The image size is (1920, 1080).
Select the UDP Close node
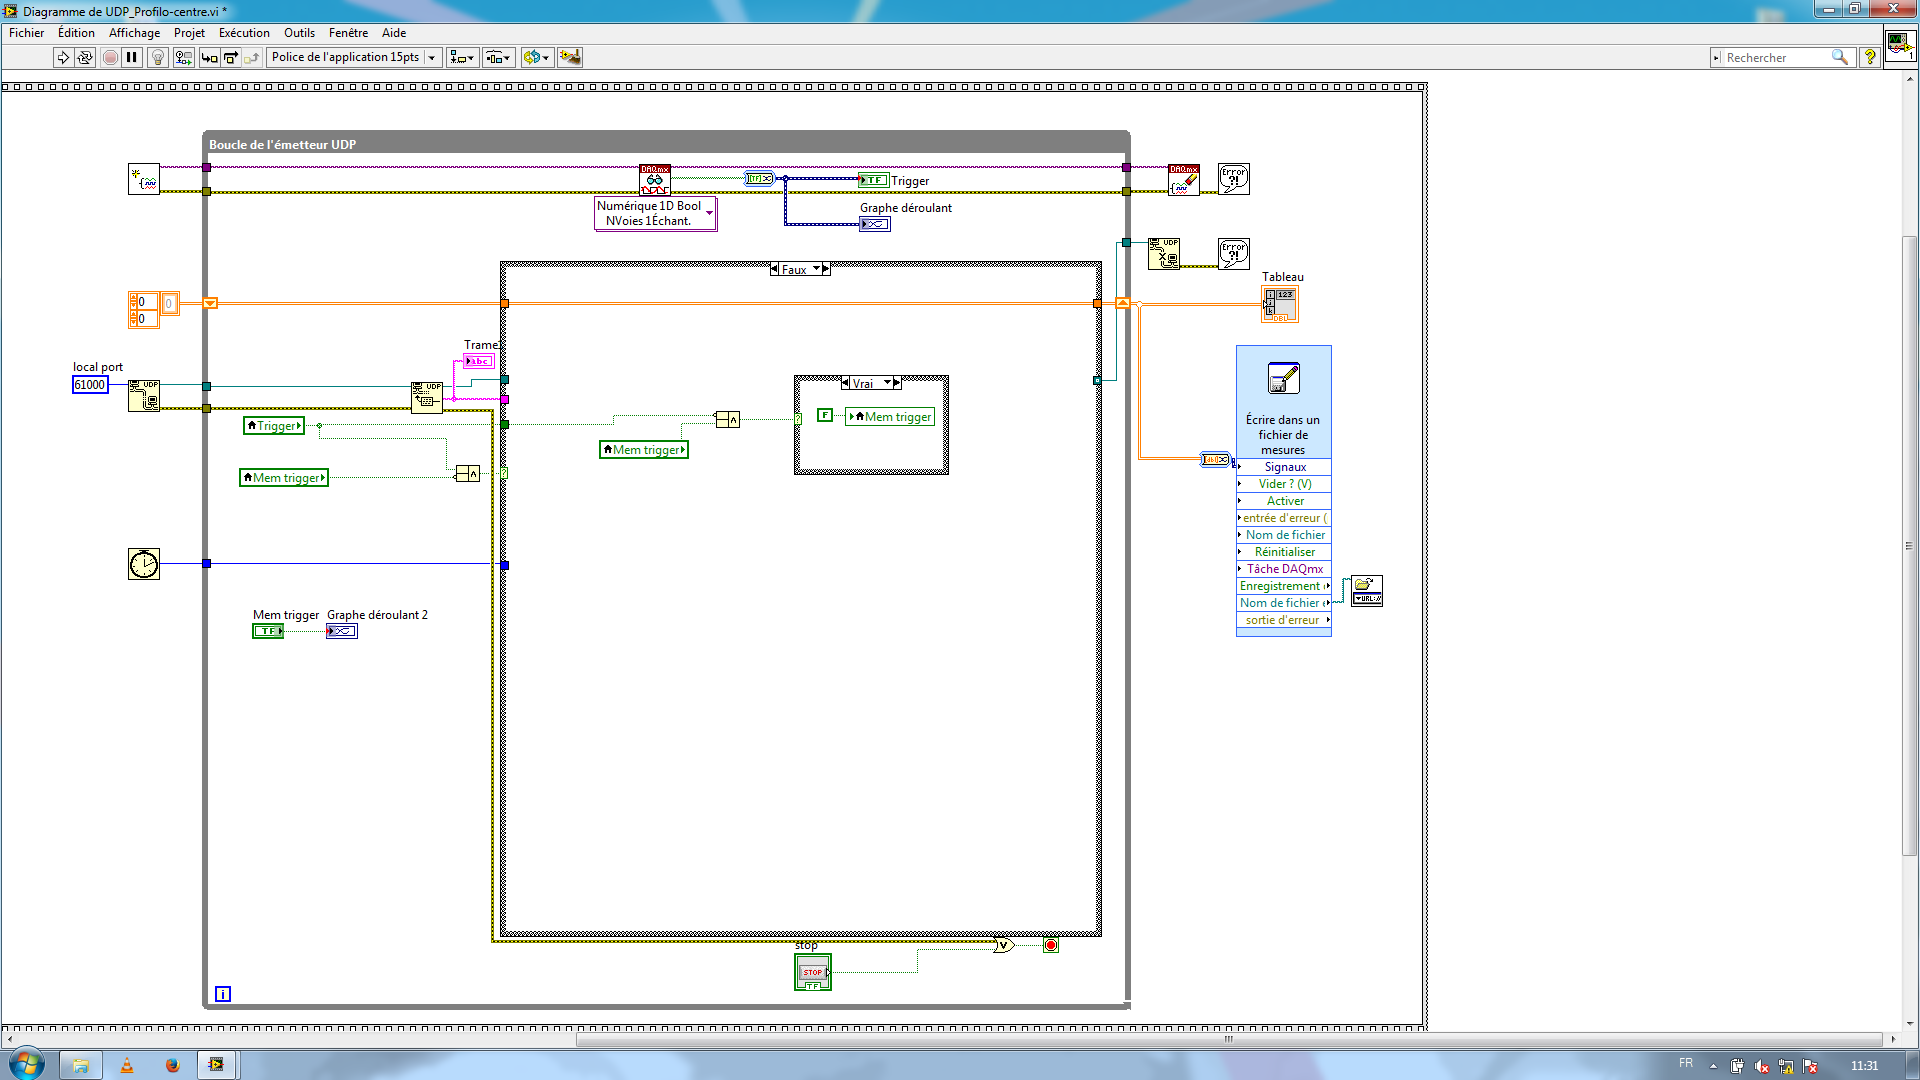1164,254
